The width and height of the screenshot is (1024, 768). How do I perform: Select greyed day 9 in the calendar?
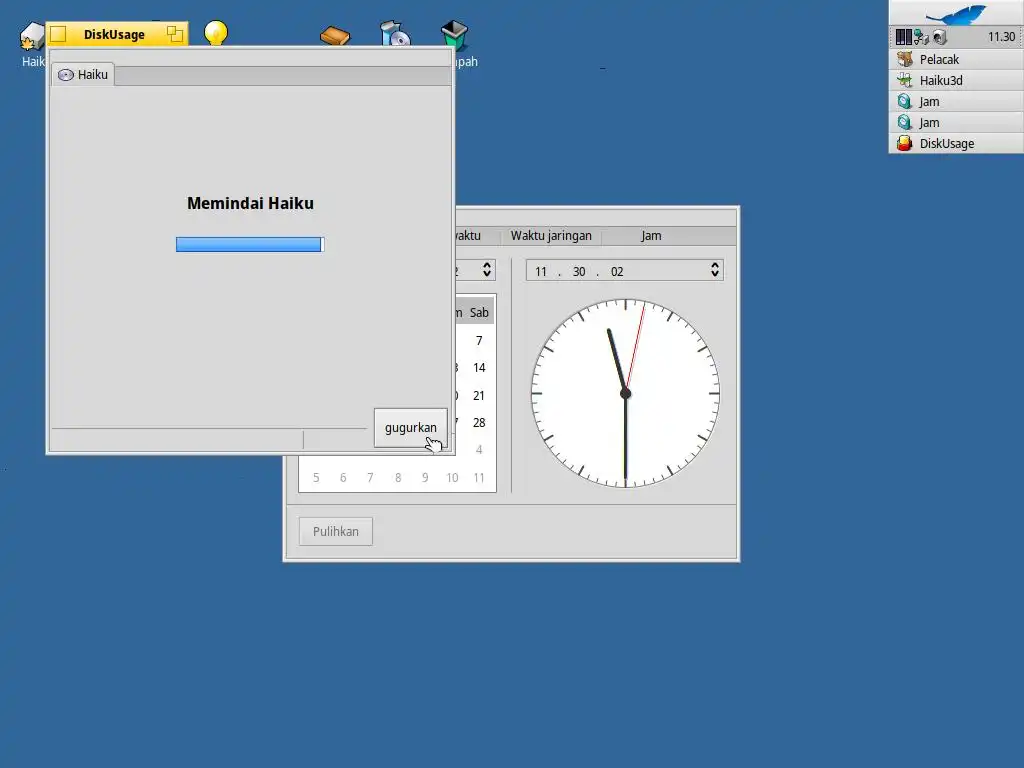(x=425, y=478)
